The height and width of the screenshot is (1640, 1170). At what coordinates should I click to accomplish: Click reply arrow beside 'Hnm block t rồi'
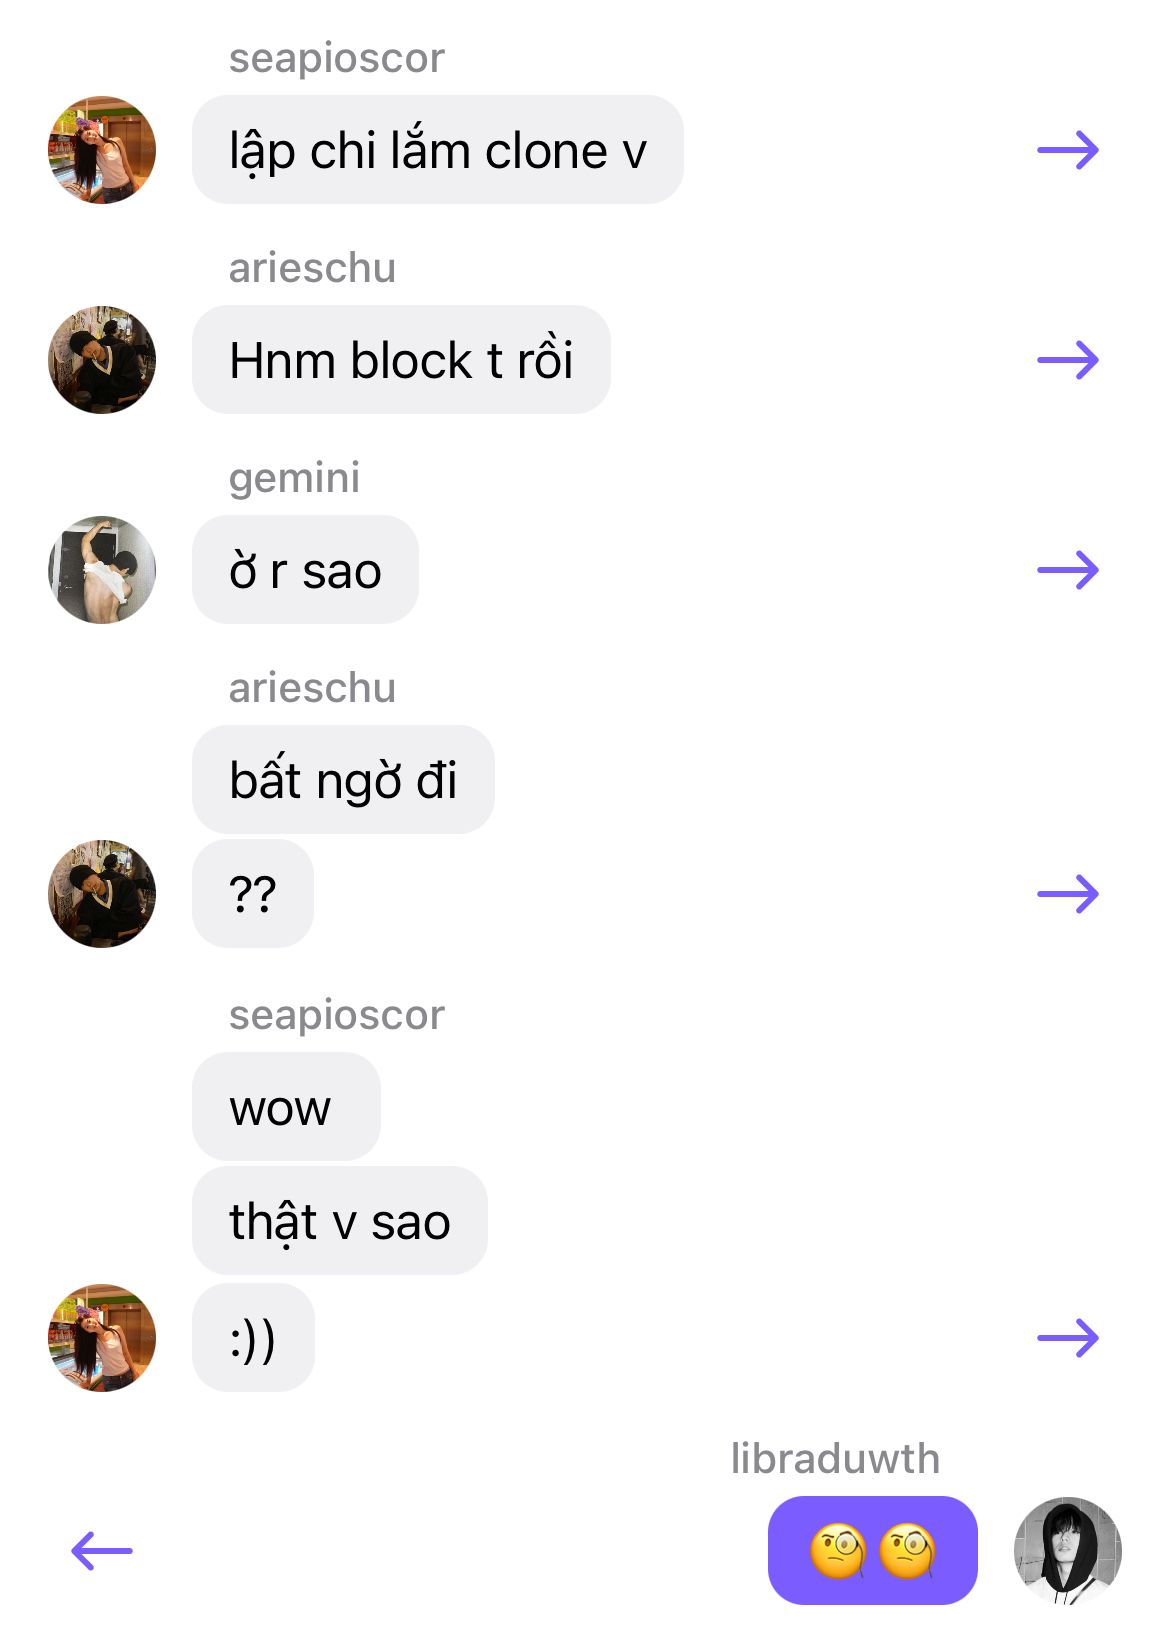point(1068,360)
